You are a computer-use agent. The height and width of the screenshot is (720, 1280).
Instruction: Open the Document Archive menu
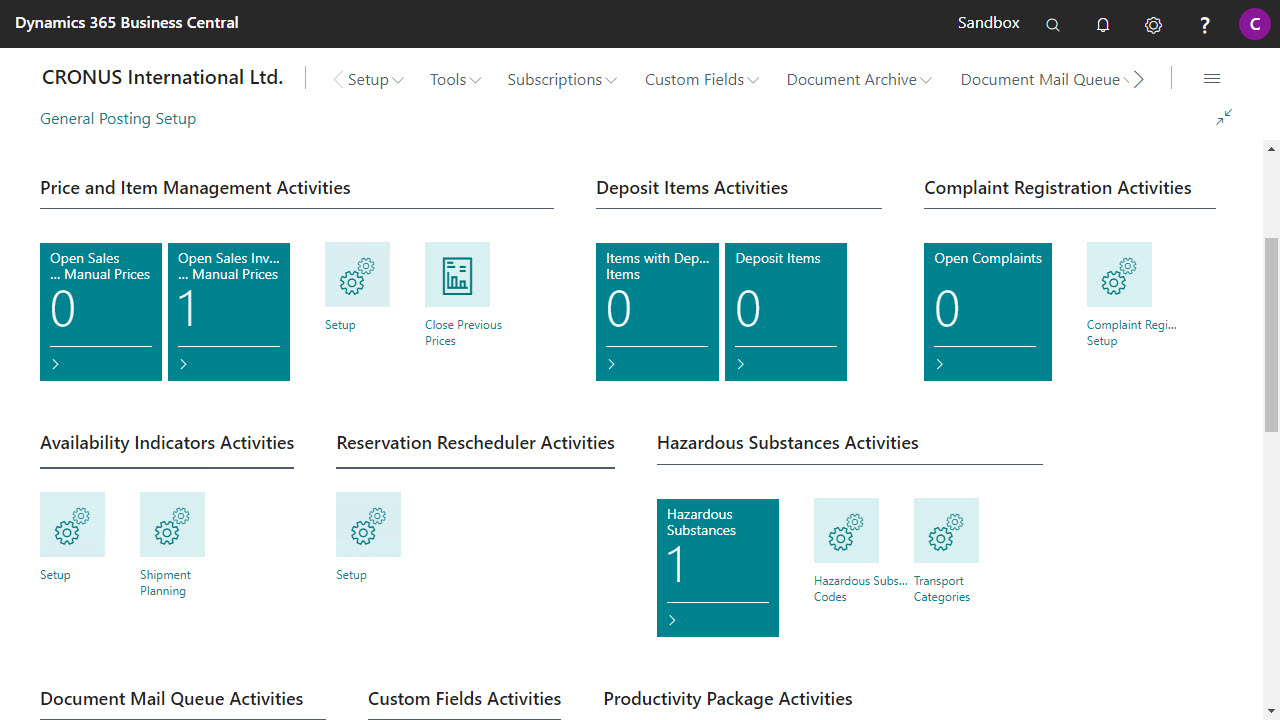858,80
